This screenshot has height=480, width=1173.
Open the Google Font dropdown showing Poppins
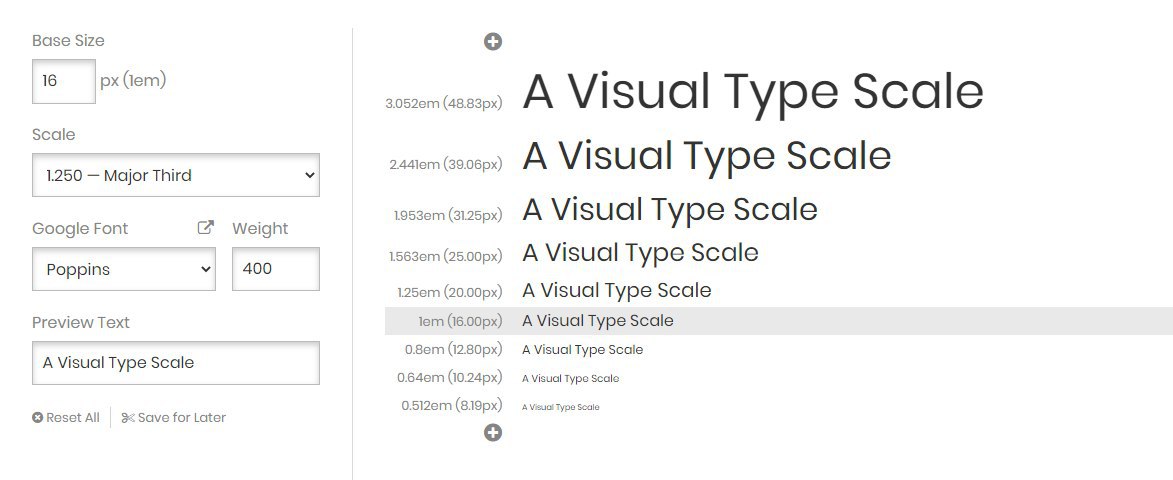click(x=124, y=269)
